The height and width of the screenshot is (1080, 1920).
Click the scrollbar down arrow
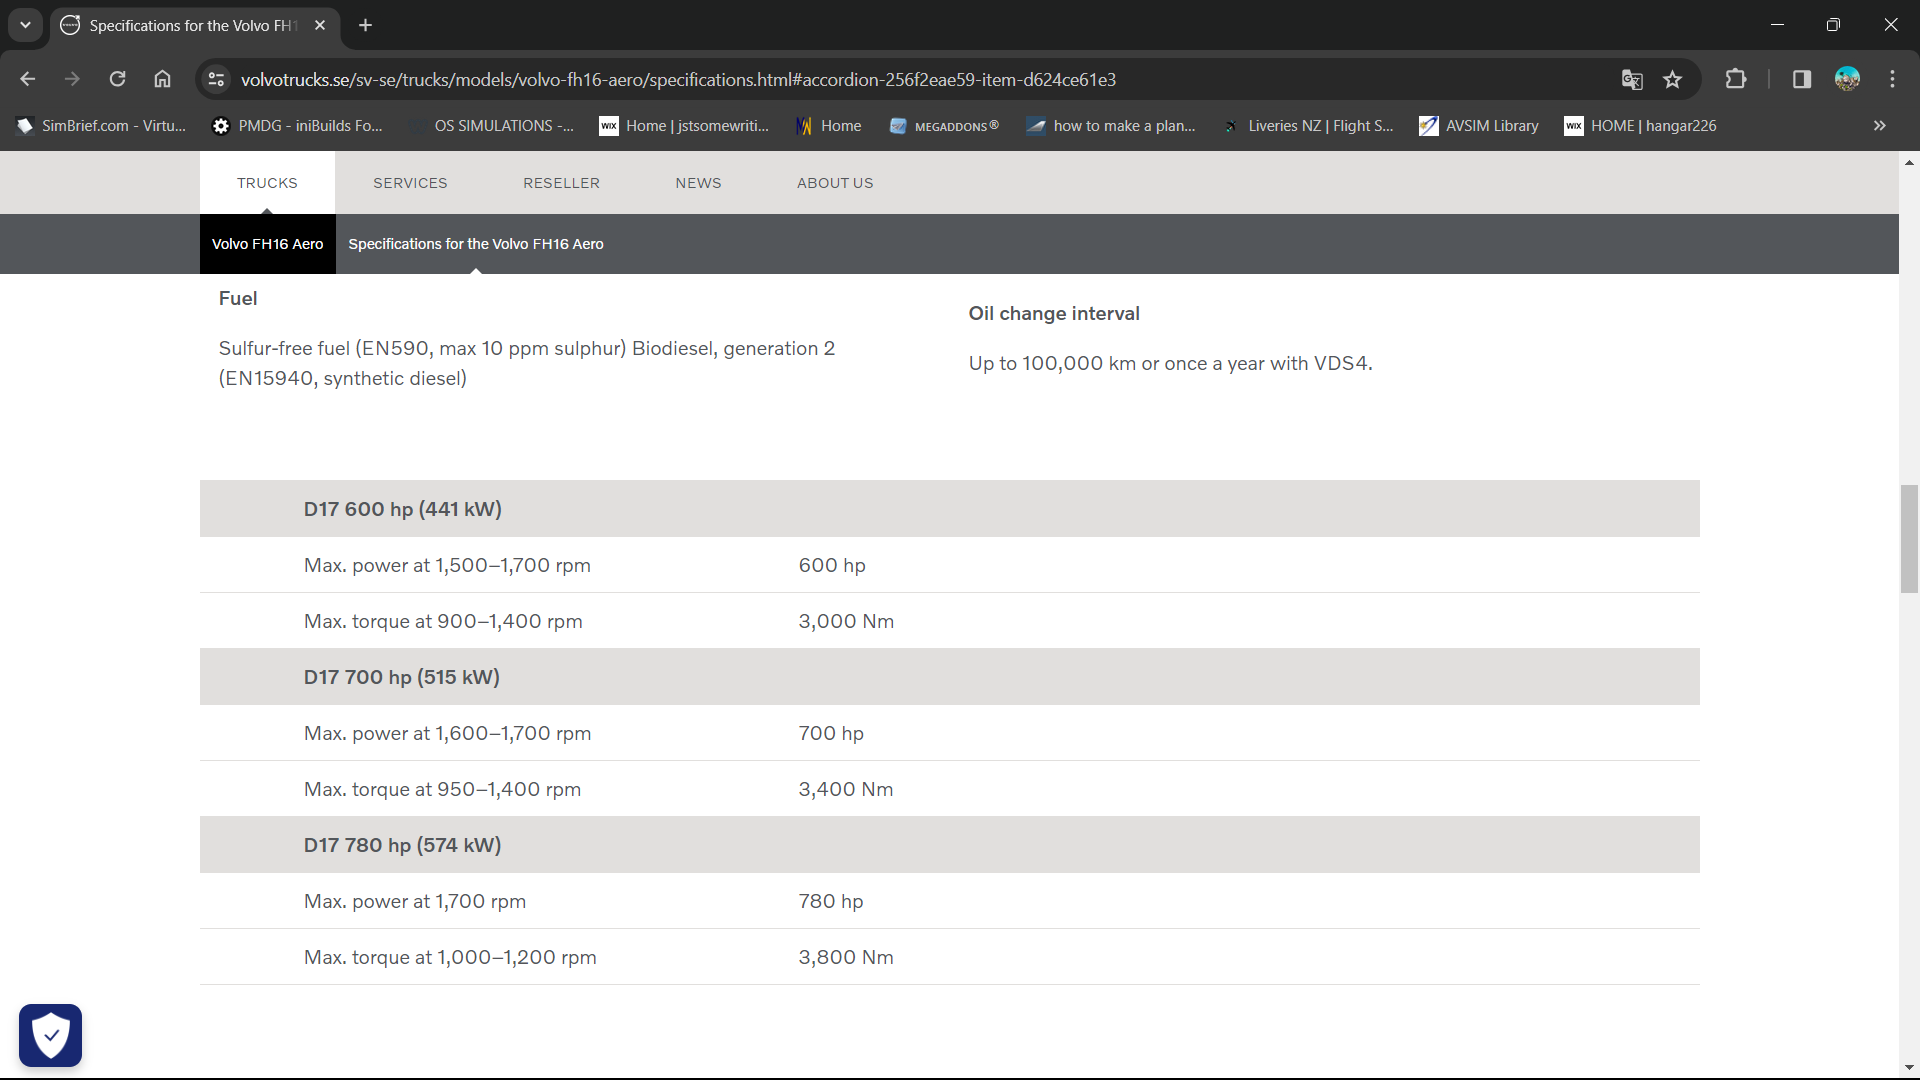click(x=1909, y=1067)
